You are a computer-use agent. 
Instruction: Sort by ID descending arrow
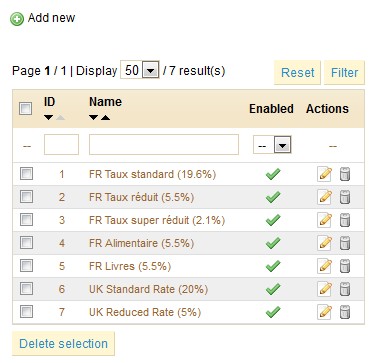[x=49, y=118]
